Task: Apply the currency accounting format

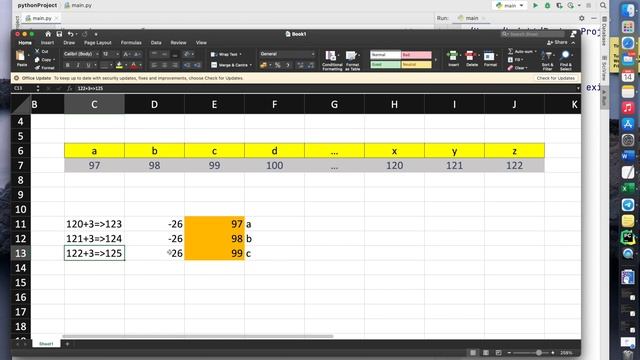Action: click(263, 65)
